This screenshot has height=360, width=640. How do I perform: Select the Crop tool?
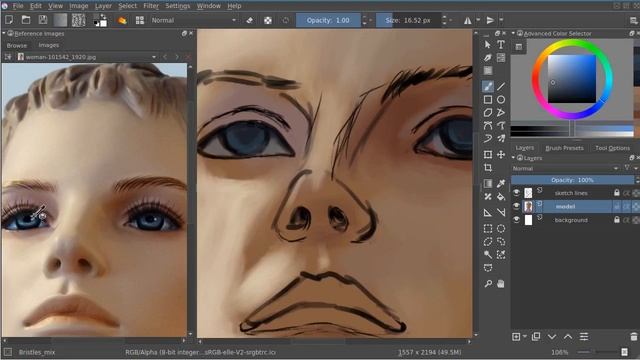488,167
